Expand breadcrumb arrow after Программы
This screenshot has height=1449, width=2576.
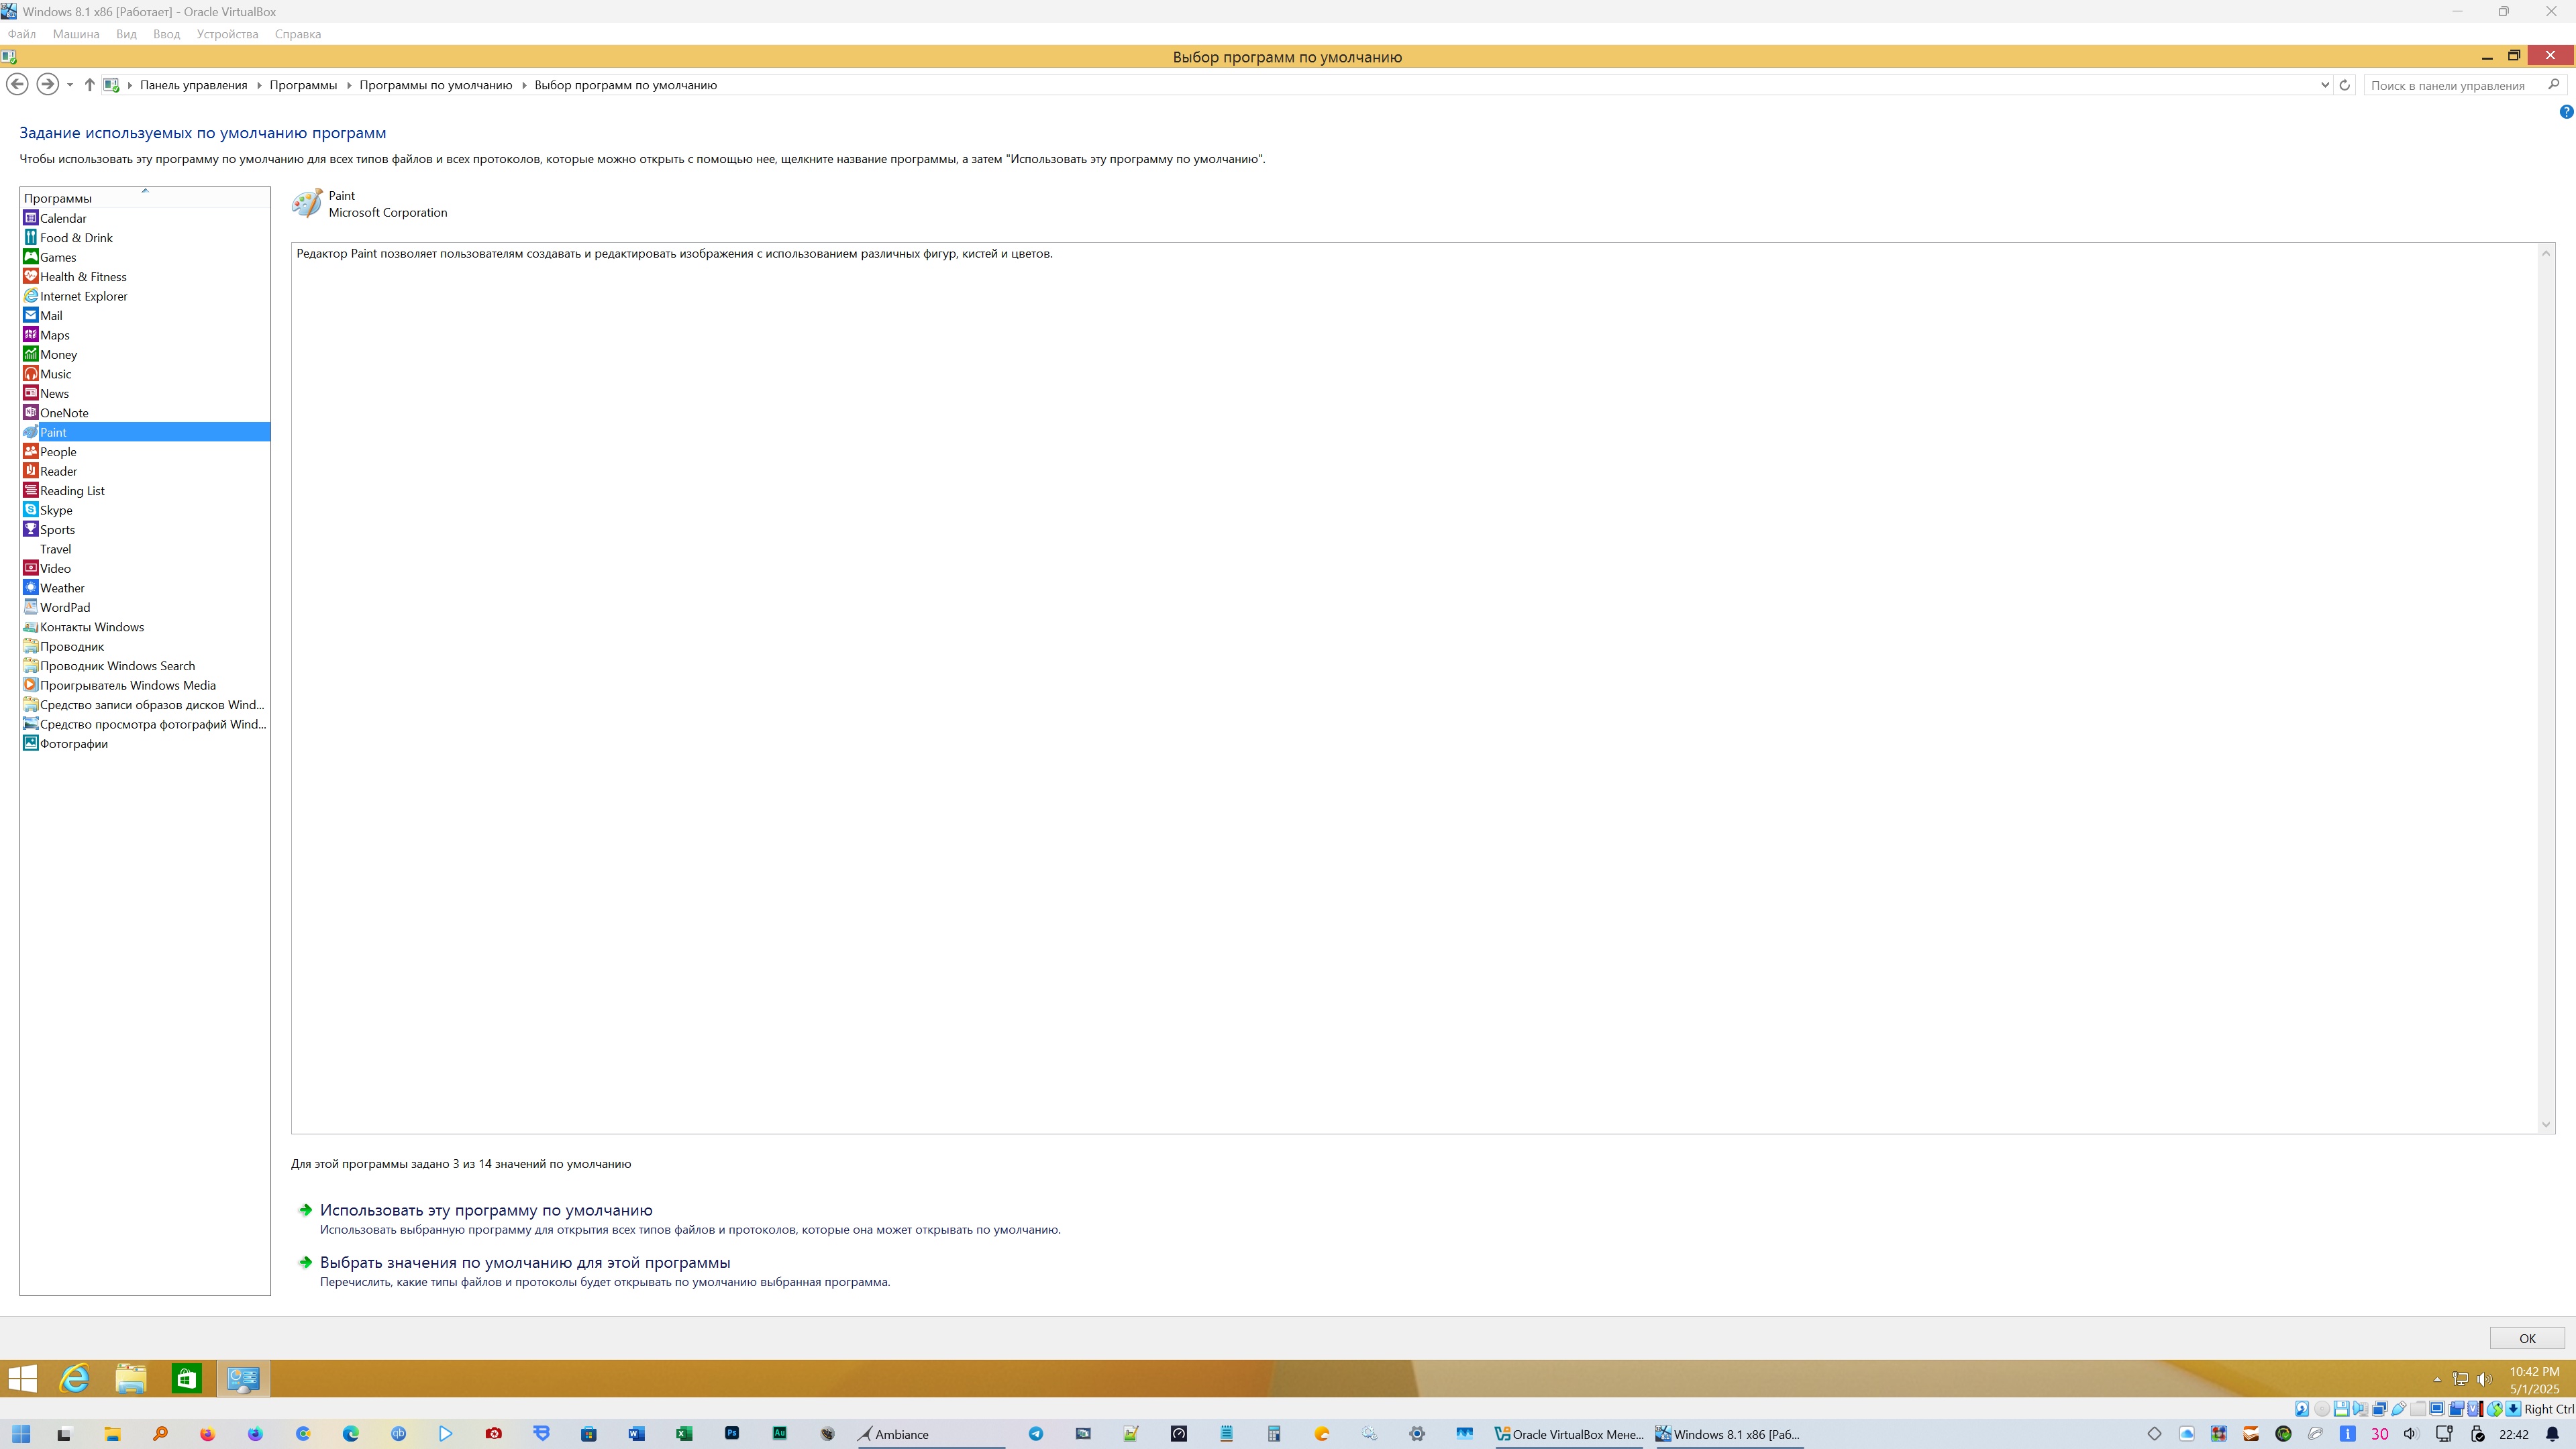[x=349, y=85]
